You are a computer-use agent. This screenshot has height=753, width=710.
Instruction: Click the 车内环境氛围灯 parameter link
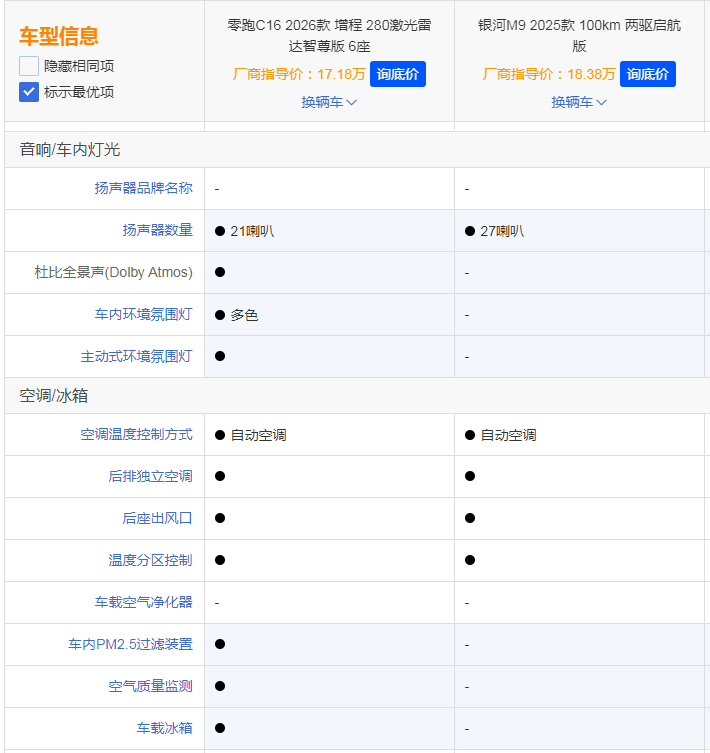click(x=143, y=314)
